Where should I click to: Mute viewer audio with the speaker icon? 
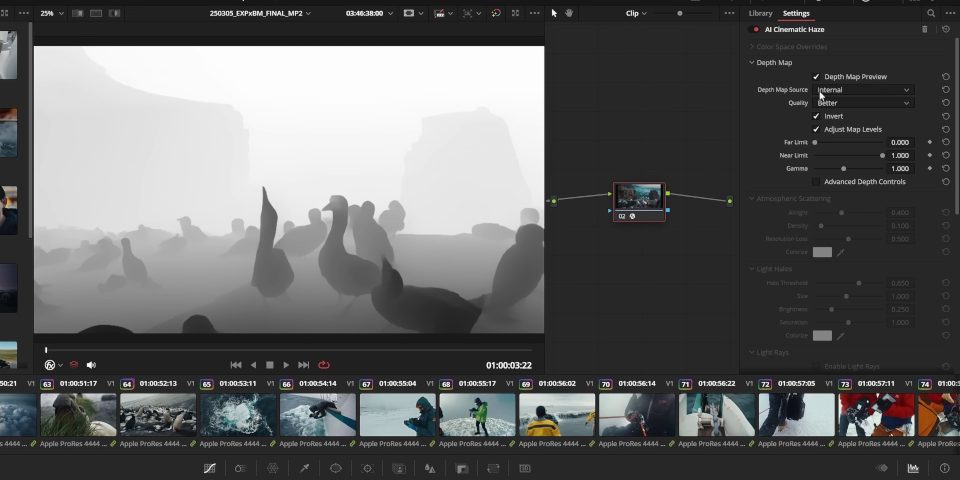tap(91, 365)
